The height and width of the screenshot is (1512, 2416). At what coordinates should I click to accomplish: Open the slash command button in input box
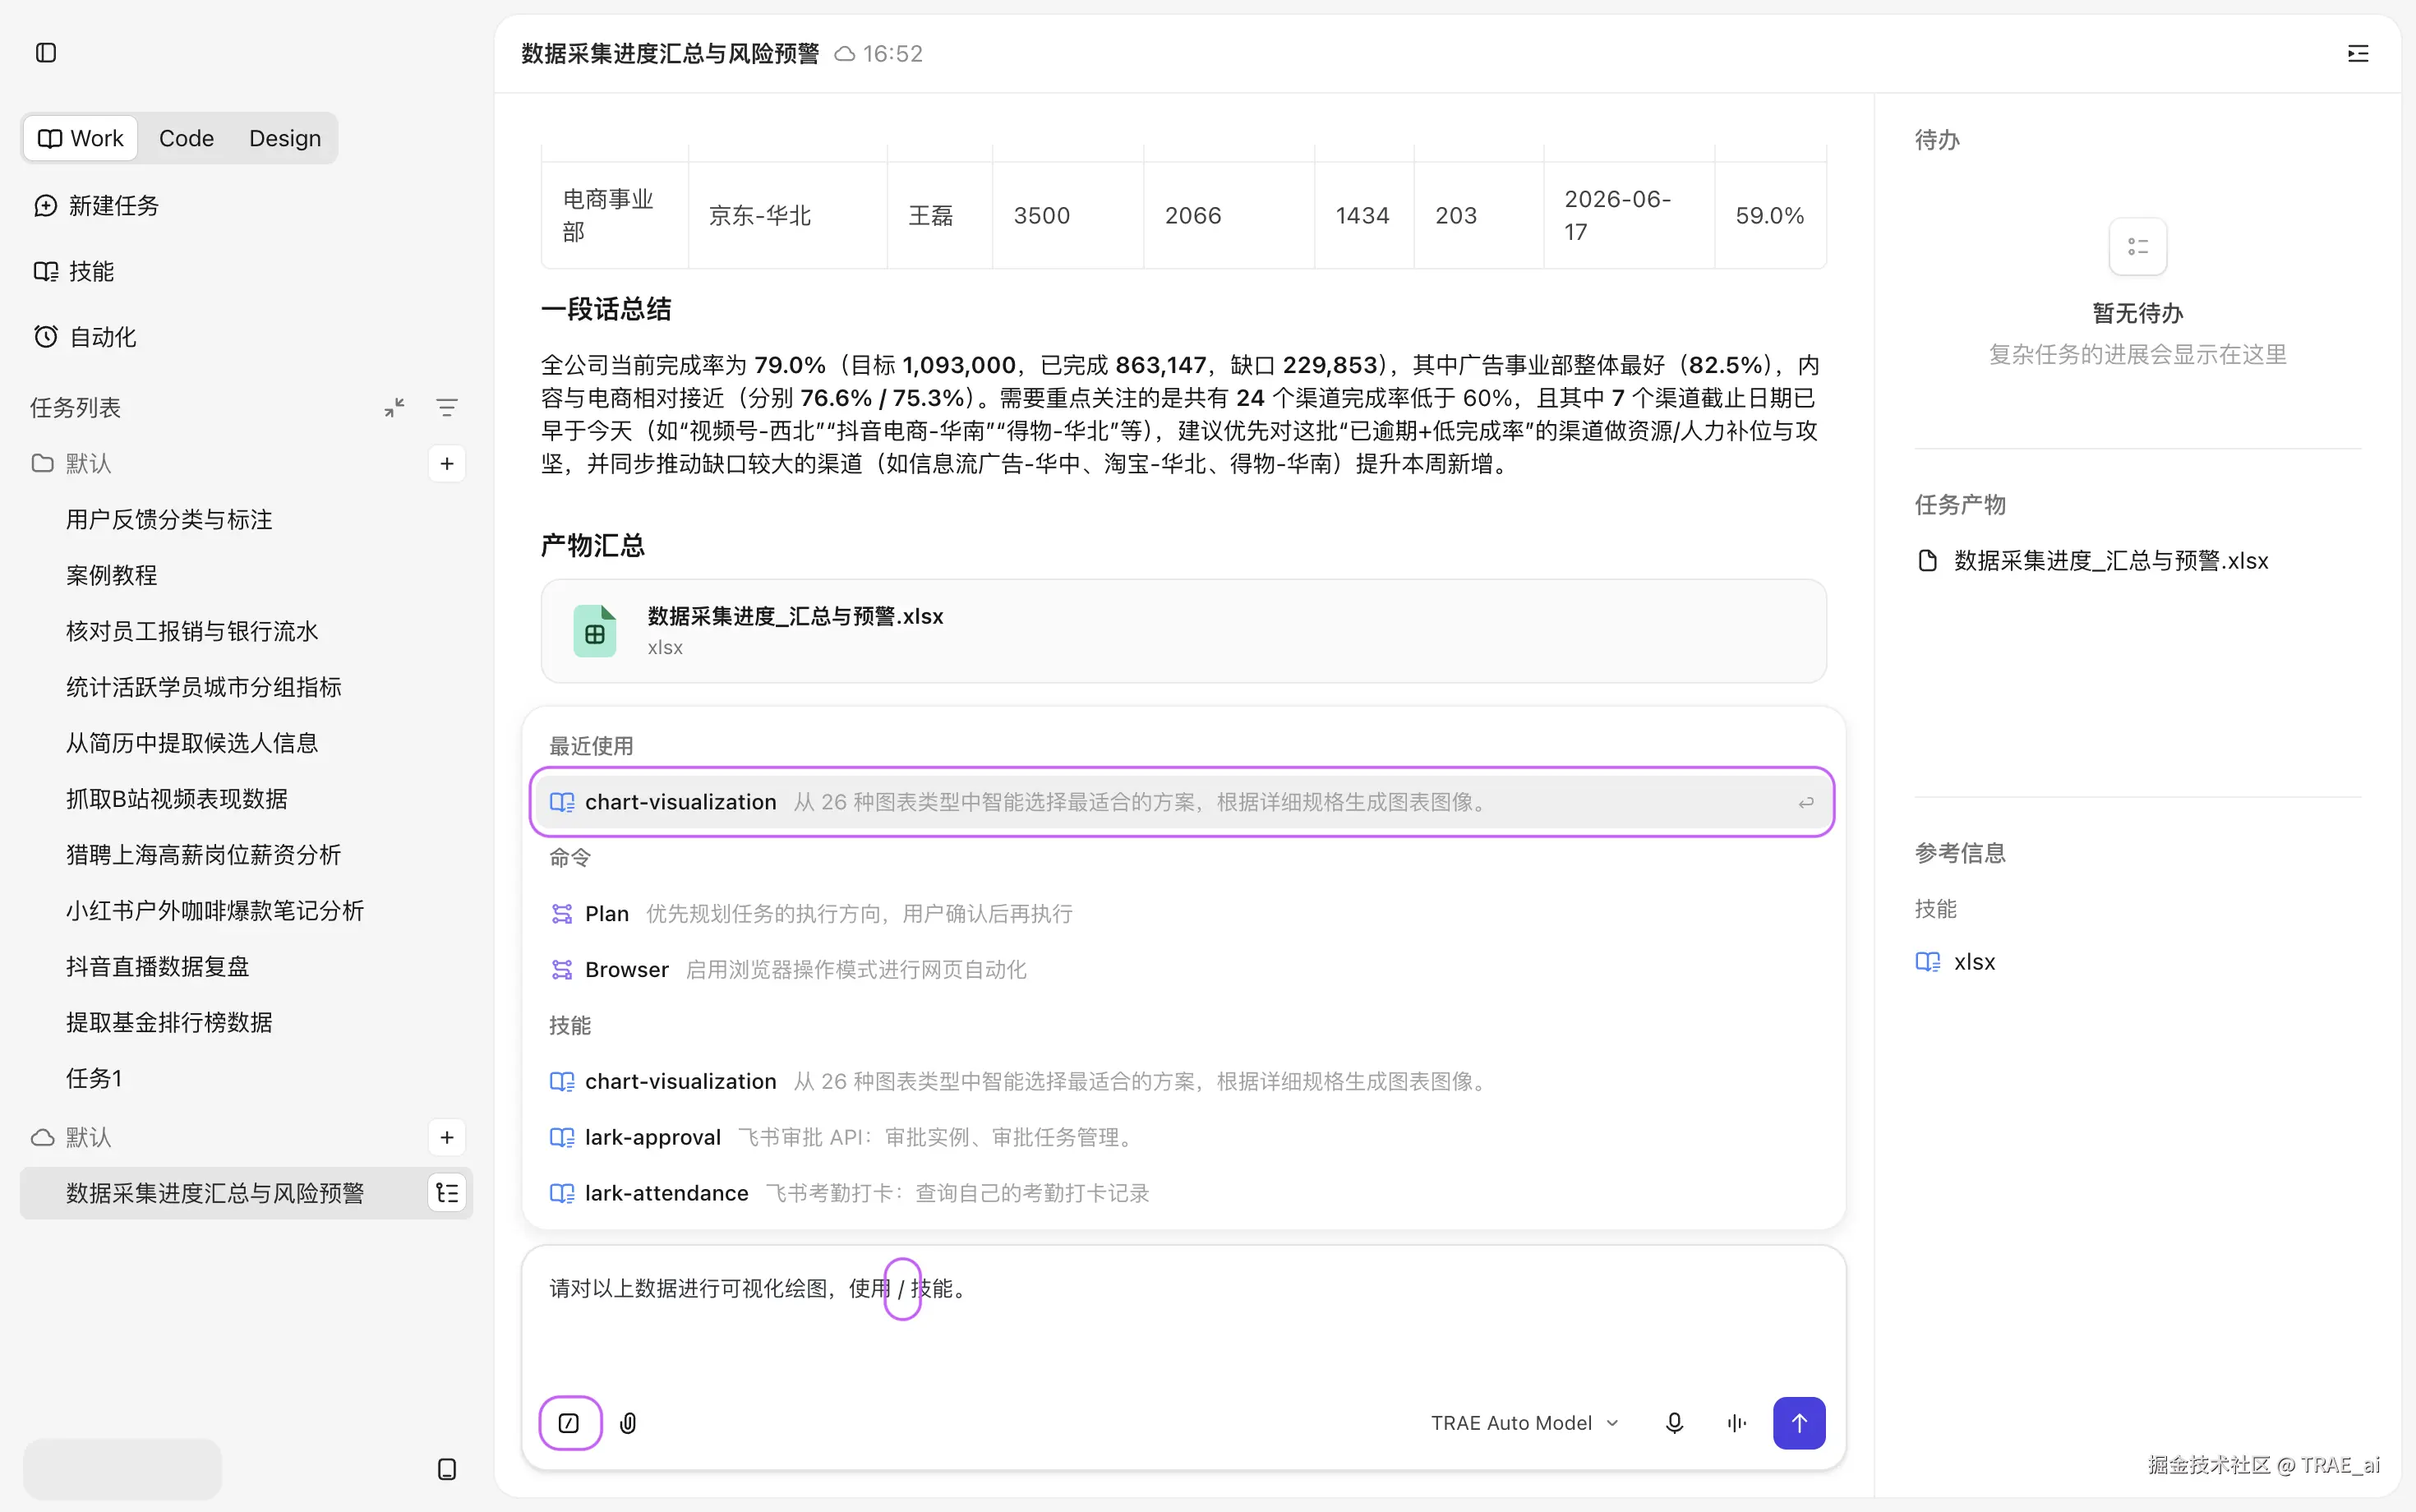(x=569, y=1422)
